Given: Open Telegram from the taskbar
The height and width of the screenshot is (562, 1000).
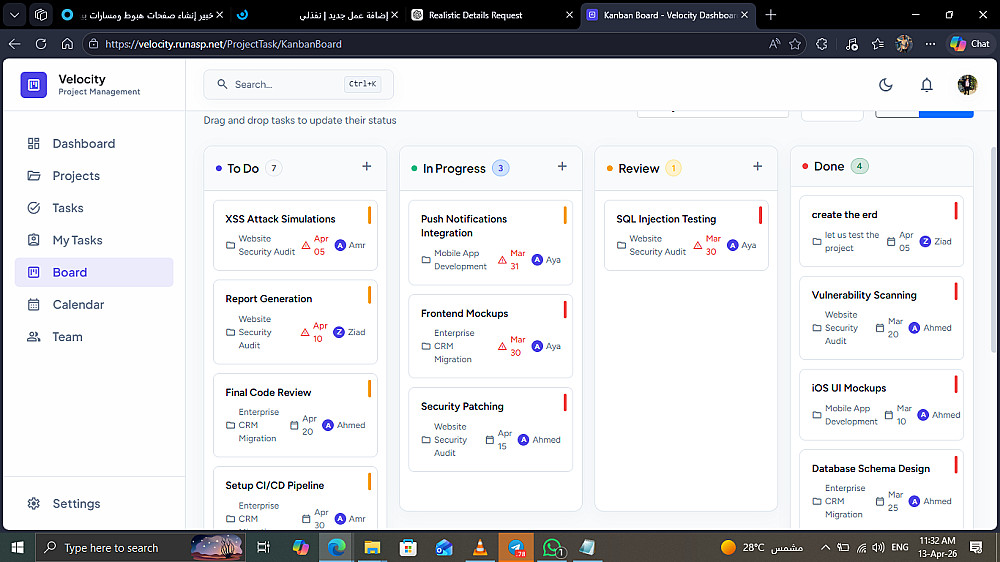Looking at the screenshot, I should point(516,547).
